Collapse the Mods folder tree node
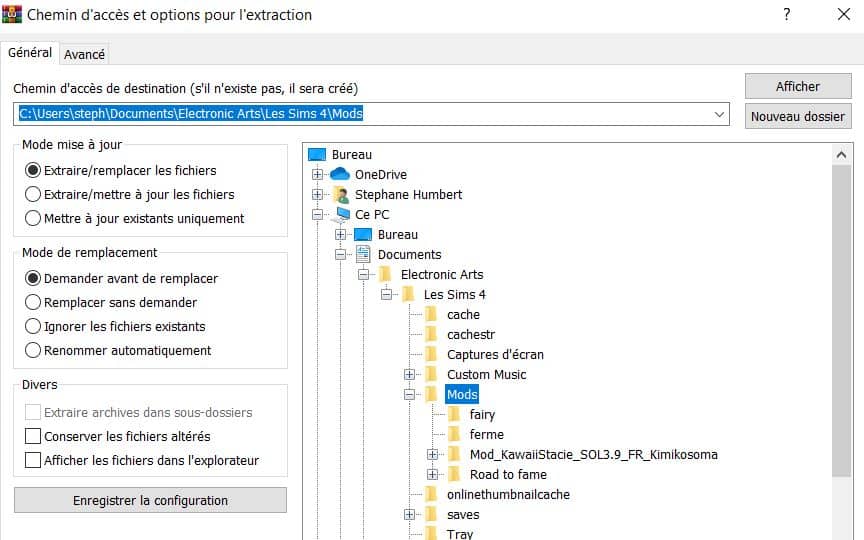The width and height of the screenshot is (864, 540). pyautogui.click(x=409, y=394)
